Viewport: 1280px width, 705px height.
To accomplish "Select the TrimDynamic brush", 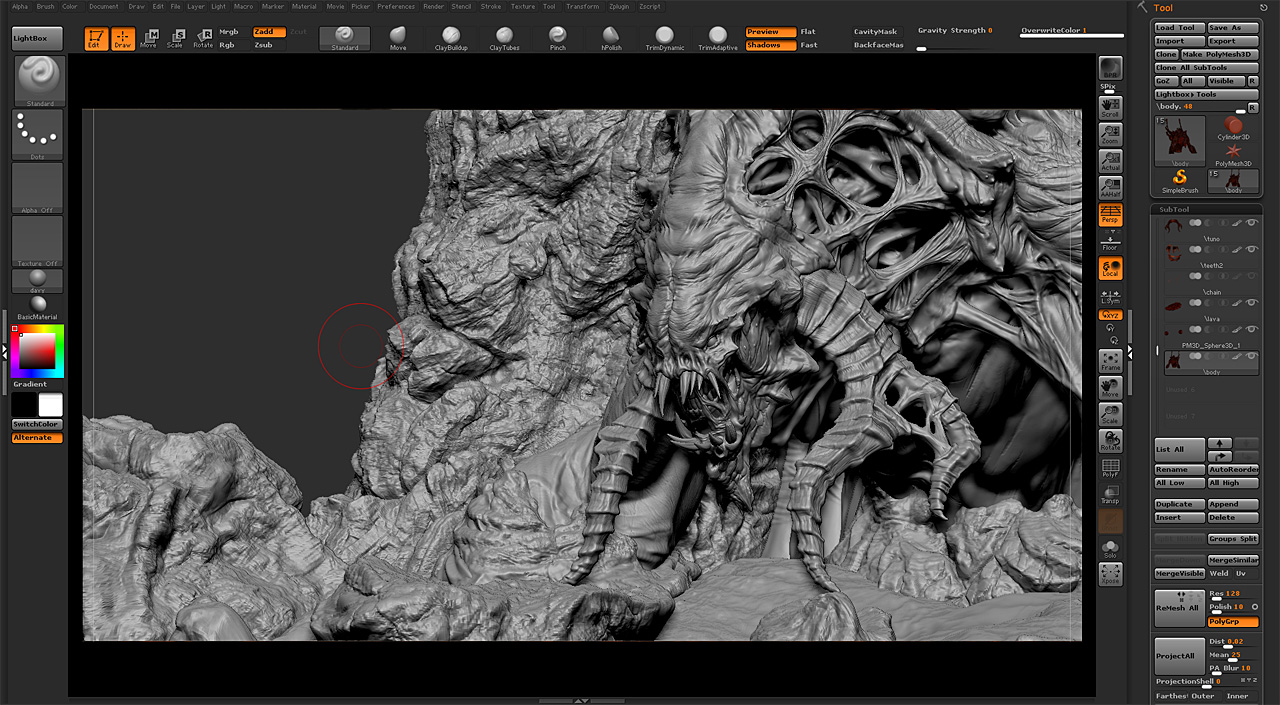I will coord(665,38).
